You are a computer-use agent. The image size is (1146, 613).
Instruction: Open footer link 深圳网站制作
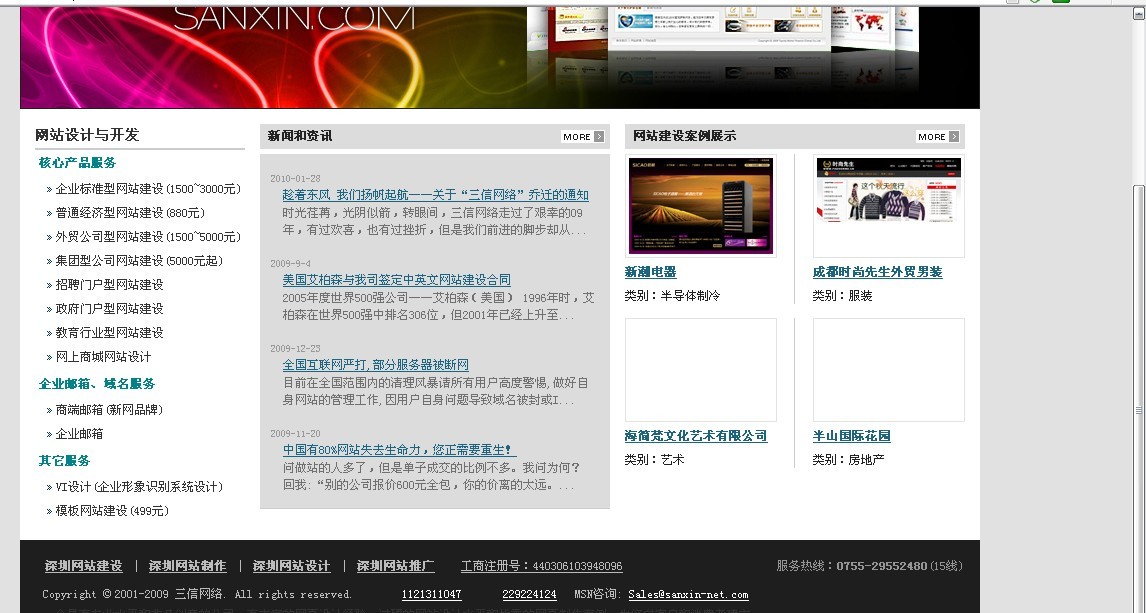point(187,566)
